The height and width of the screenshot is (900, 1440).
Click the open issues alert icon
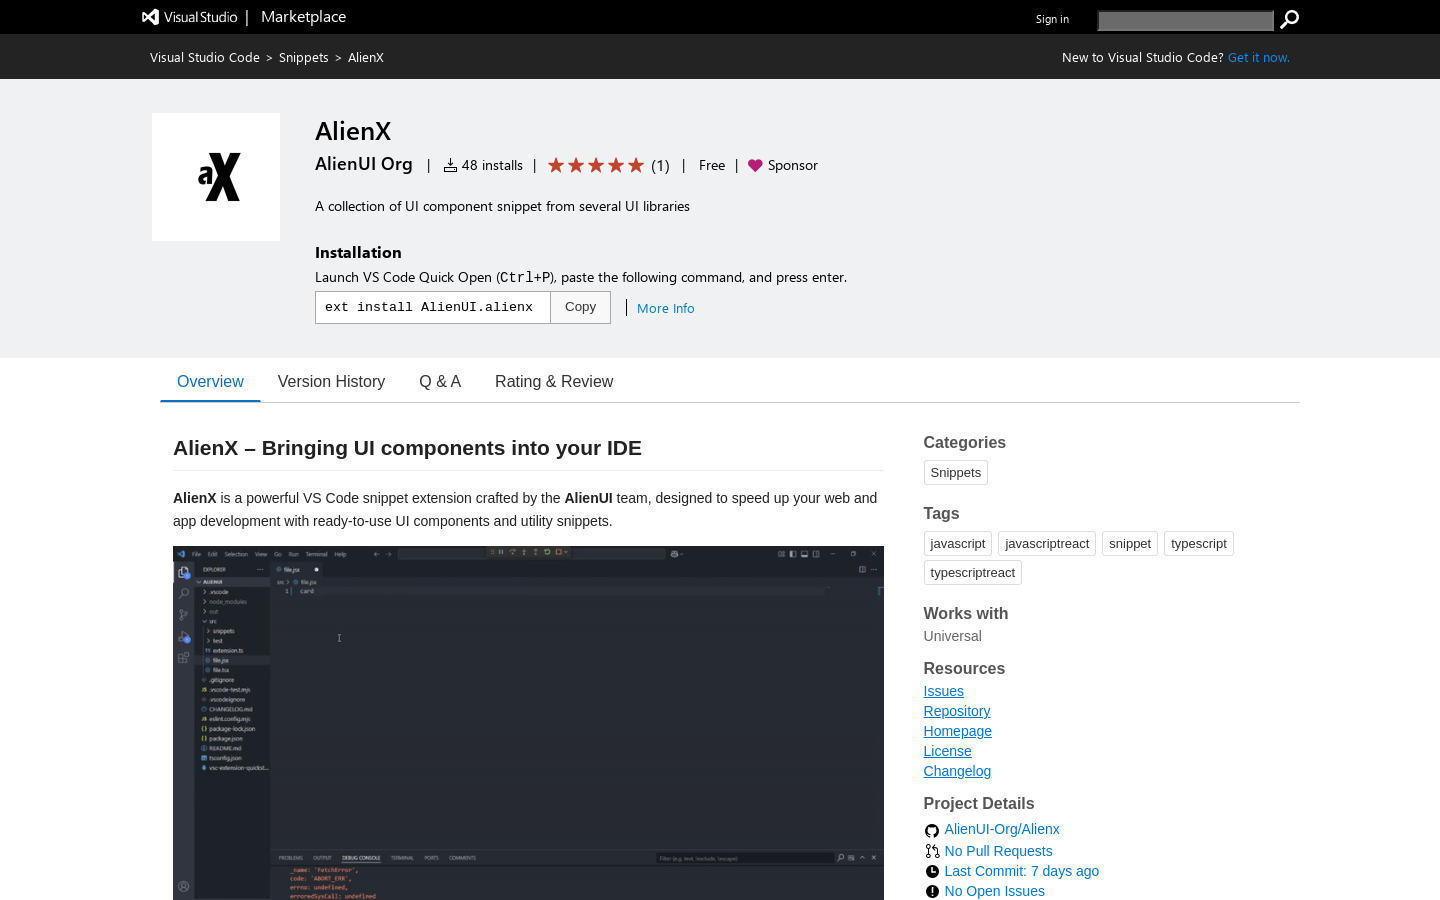click(932, 892)
